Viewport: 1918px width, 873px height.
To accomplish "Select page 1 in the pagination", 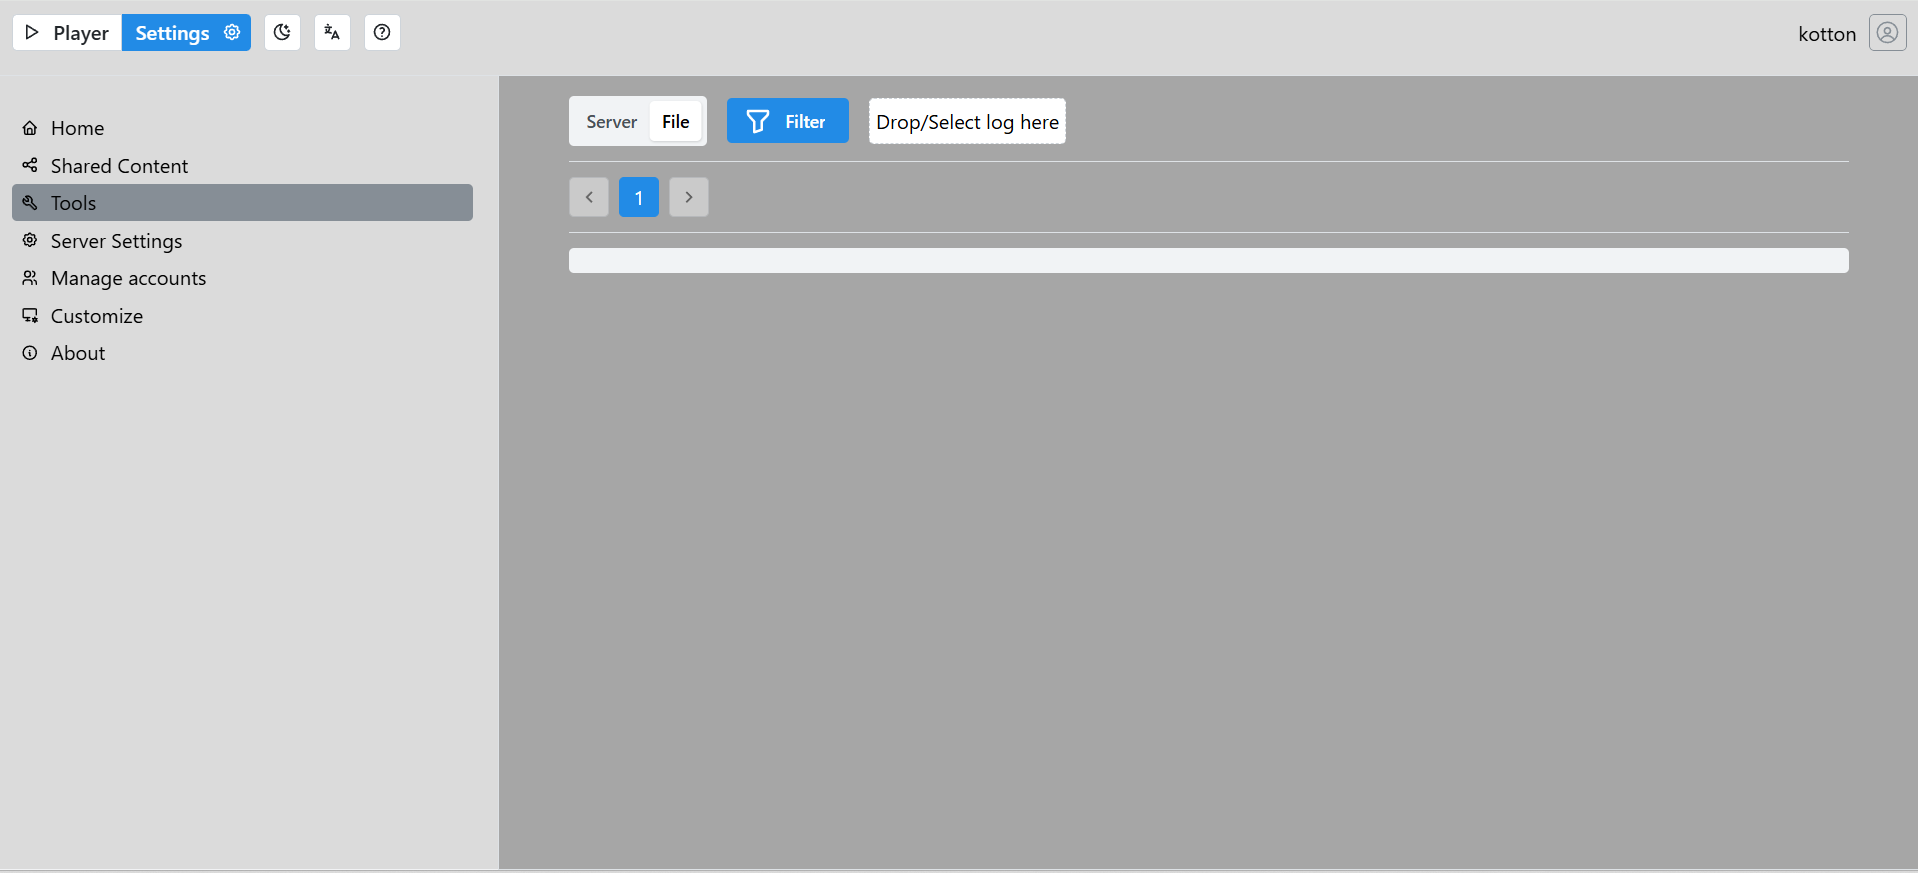I will coord(639,197).
